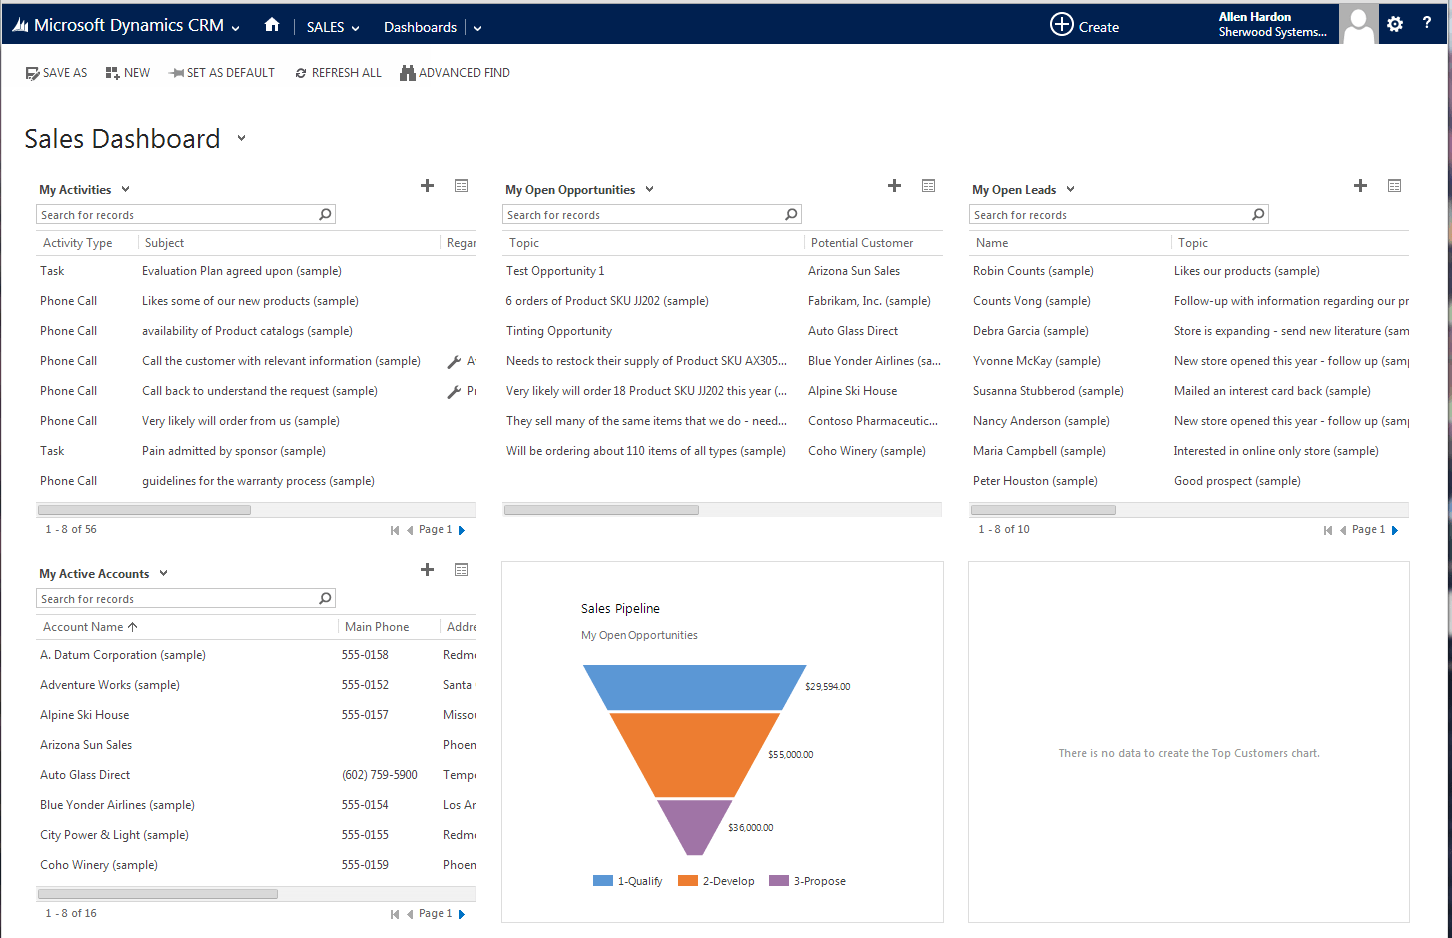
Task: Open My Activities view selector
Action: [125, 189]
